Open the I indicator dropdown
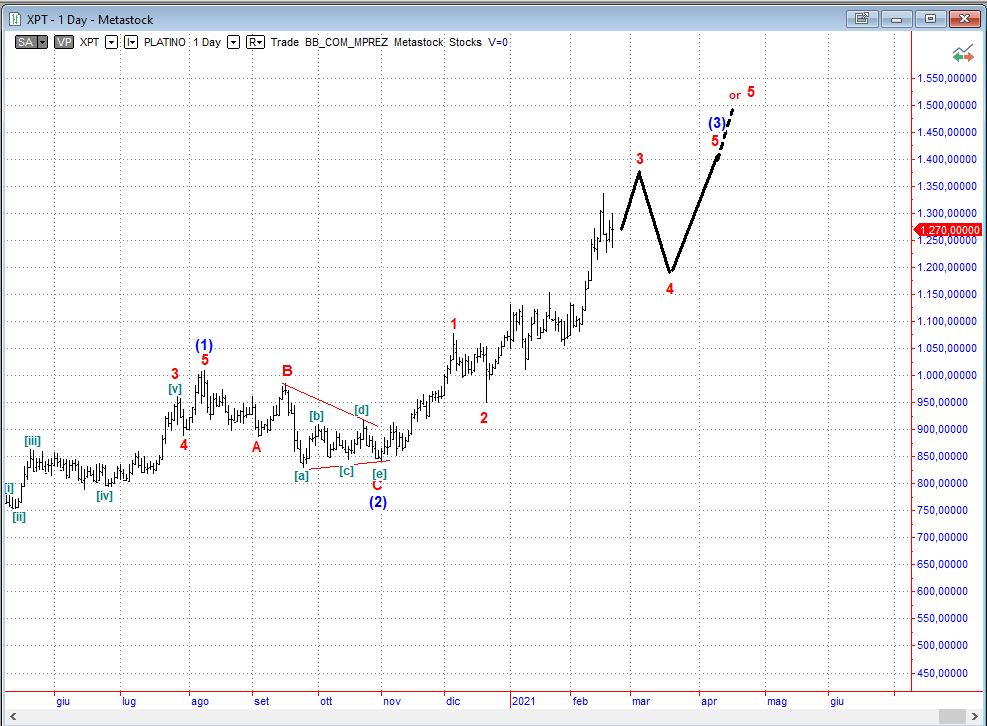 pos(131,42)
